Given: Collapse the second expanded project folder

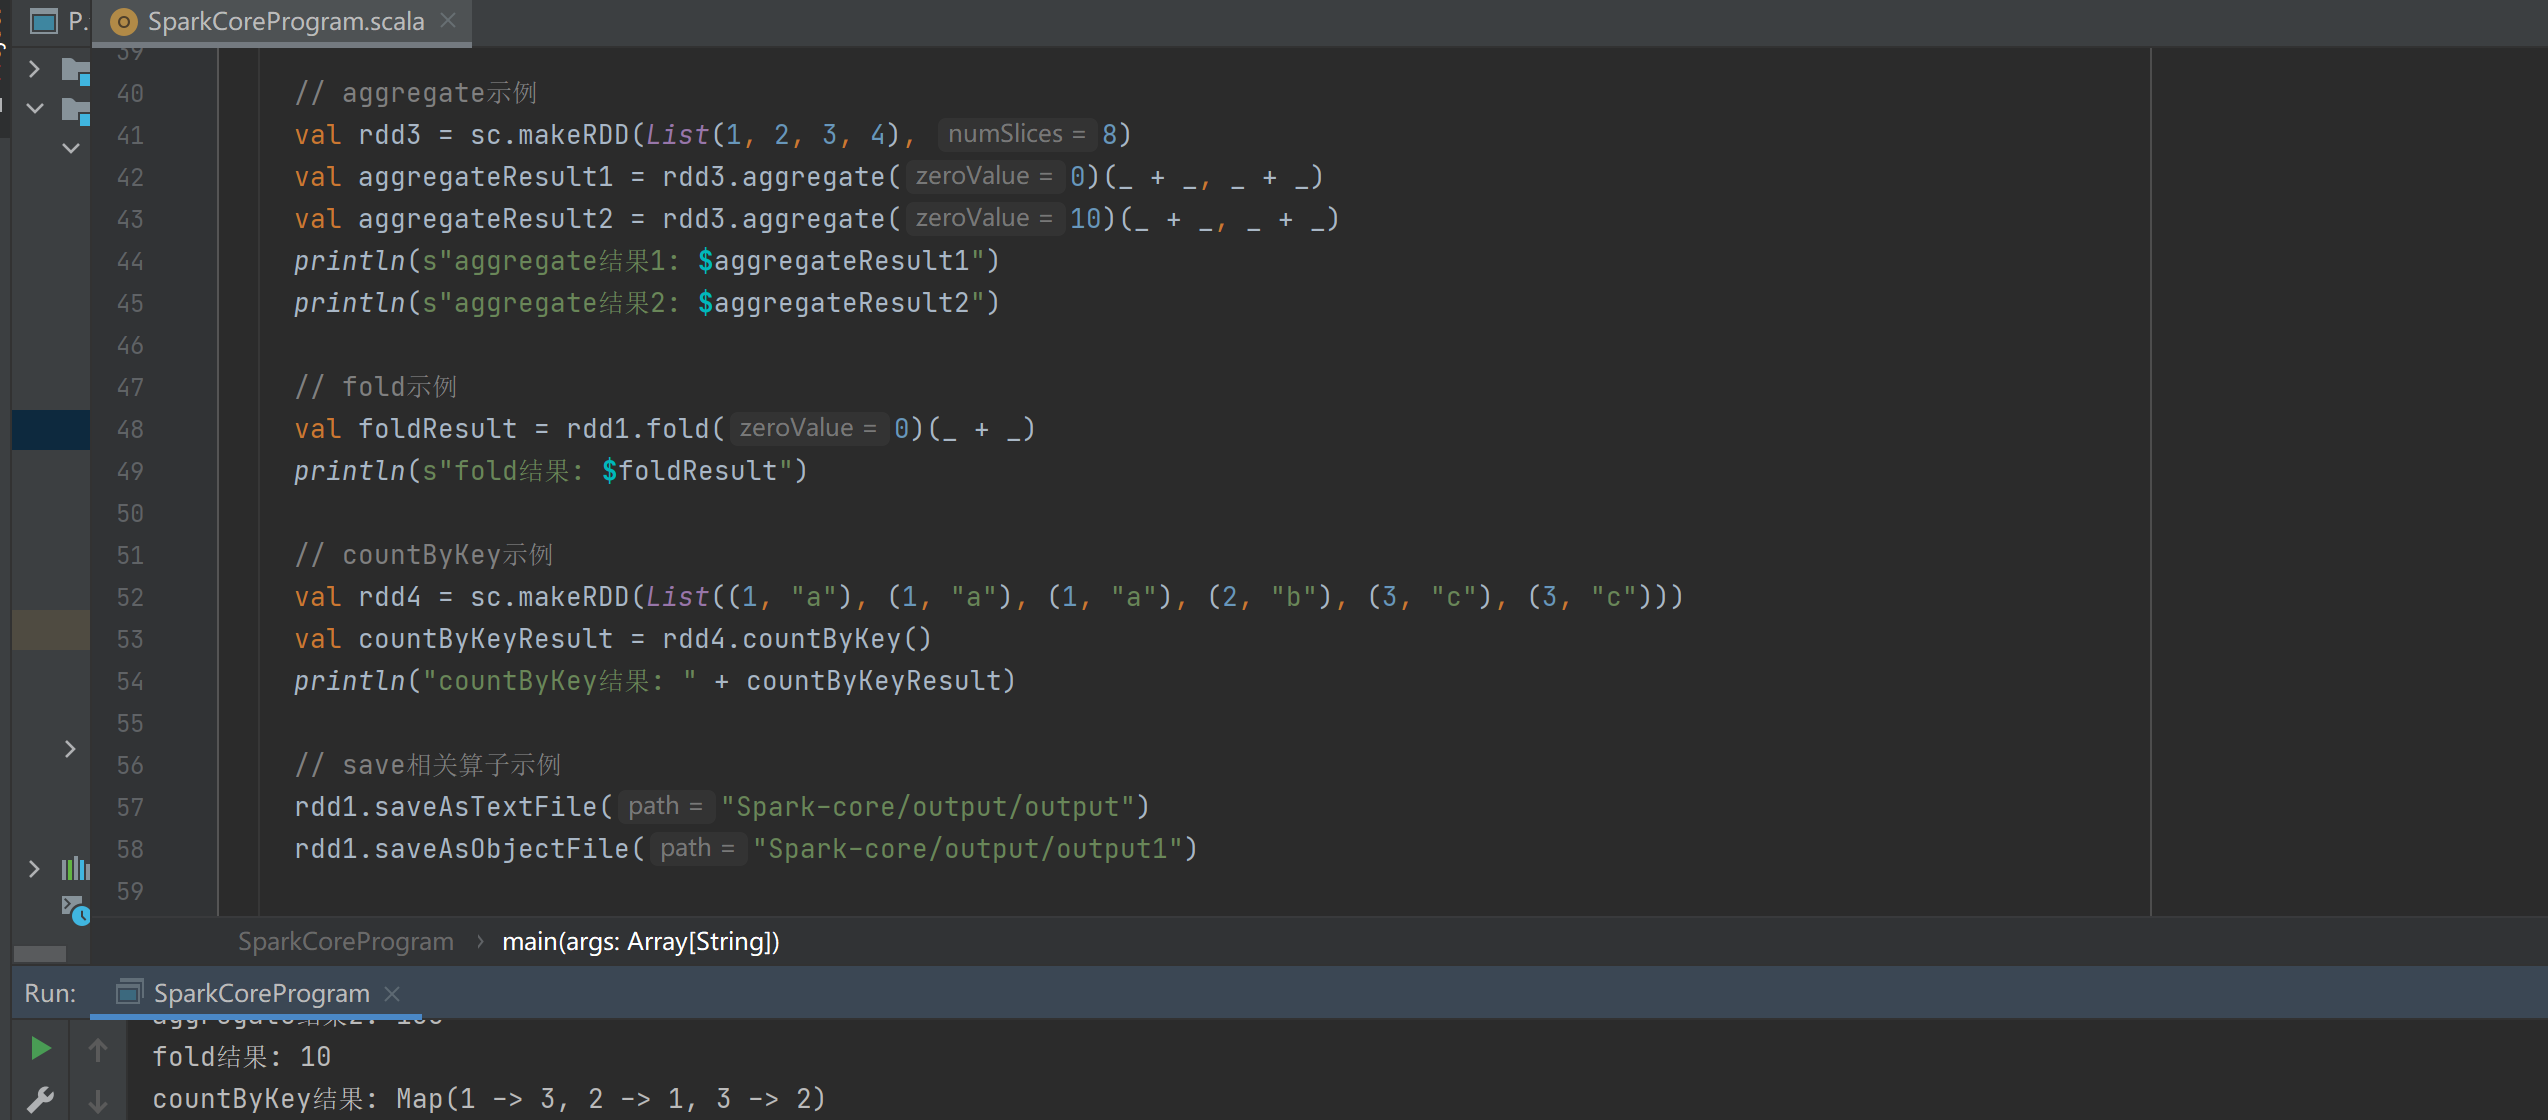Looking at the screenshot, I should [34, 107].
